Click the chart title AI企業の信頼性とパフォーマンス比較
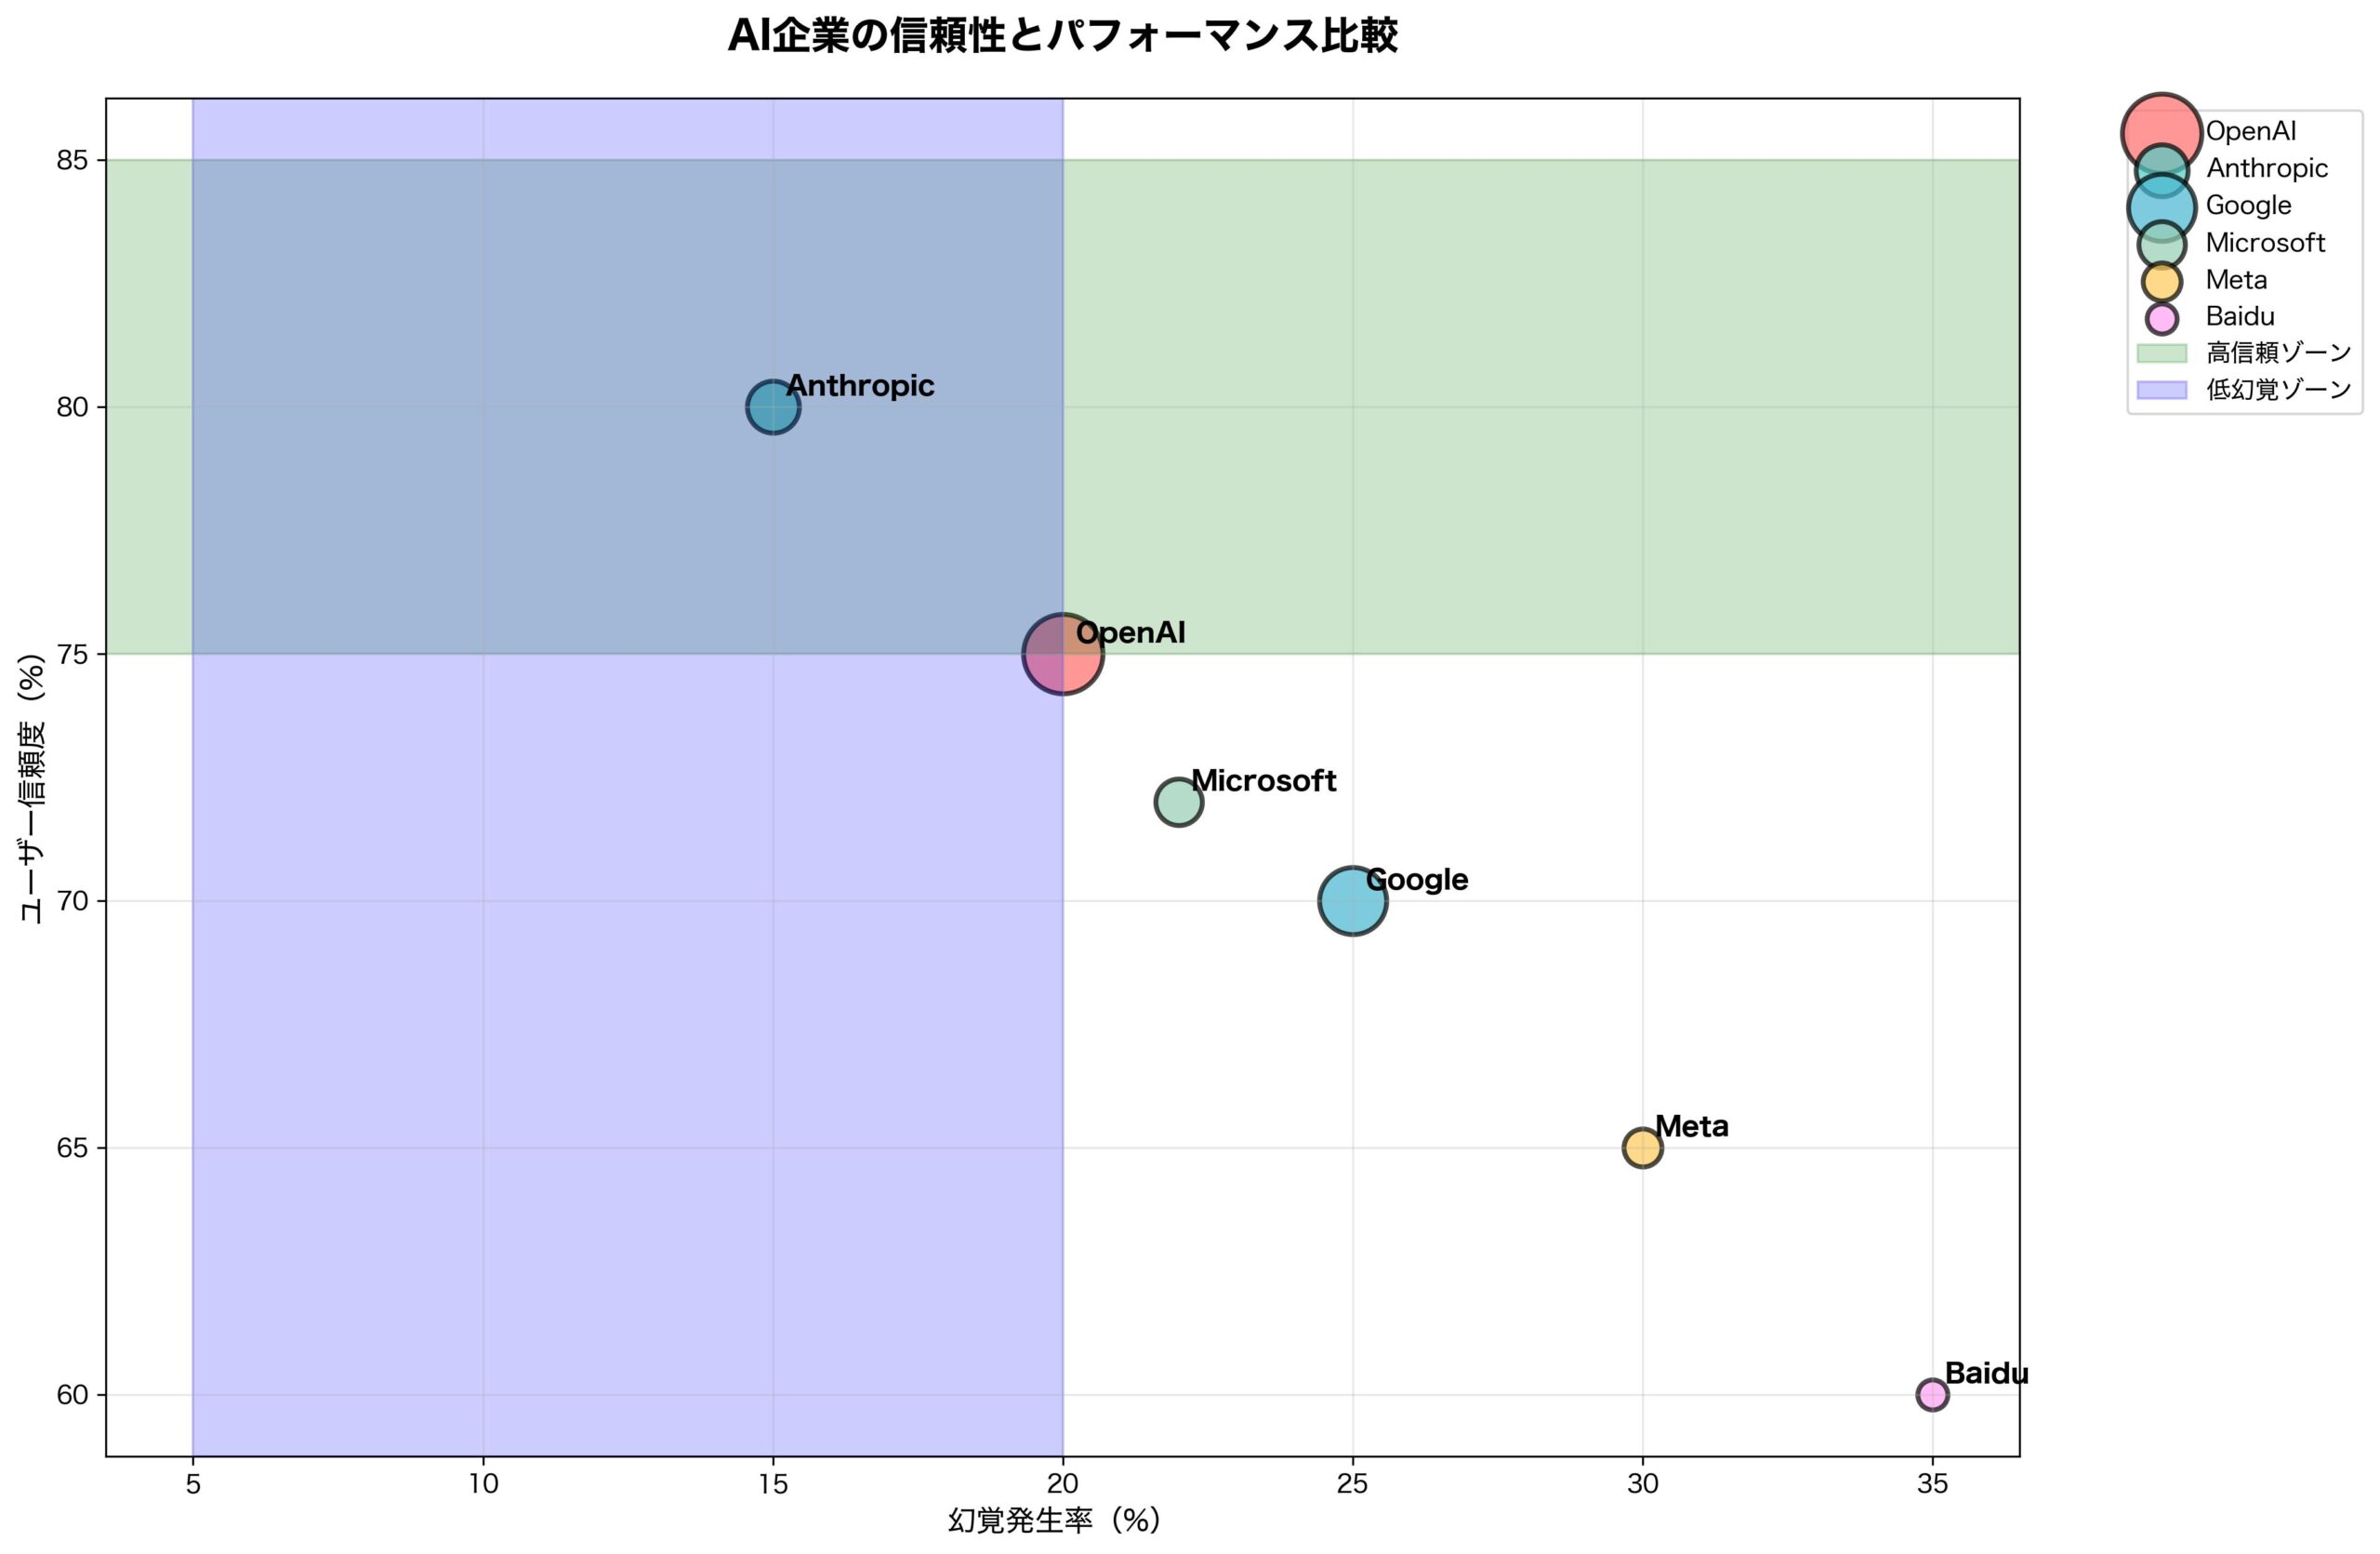Image resolution: width=2380 pixels, height=1554 pixels. click(1062, 37)
